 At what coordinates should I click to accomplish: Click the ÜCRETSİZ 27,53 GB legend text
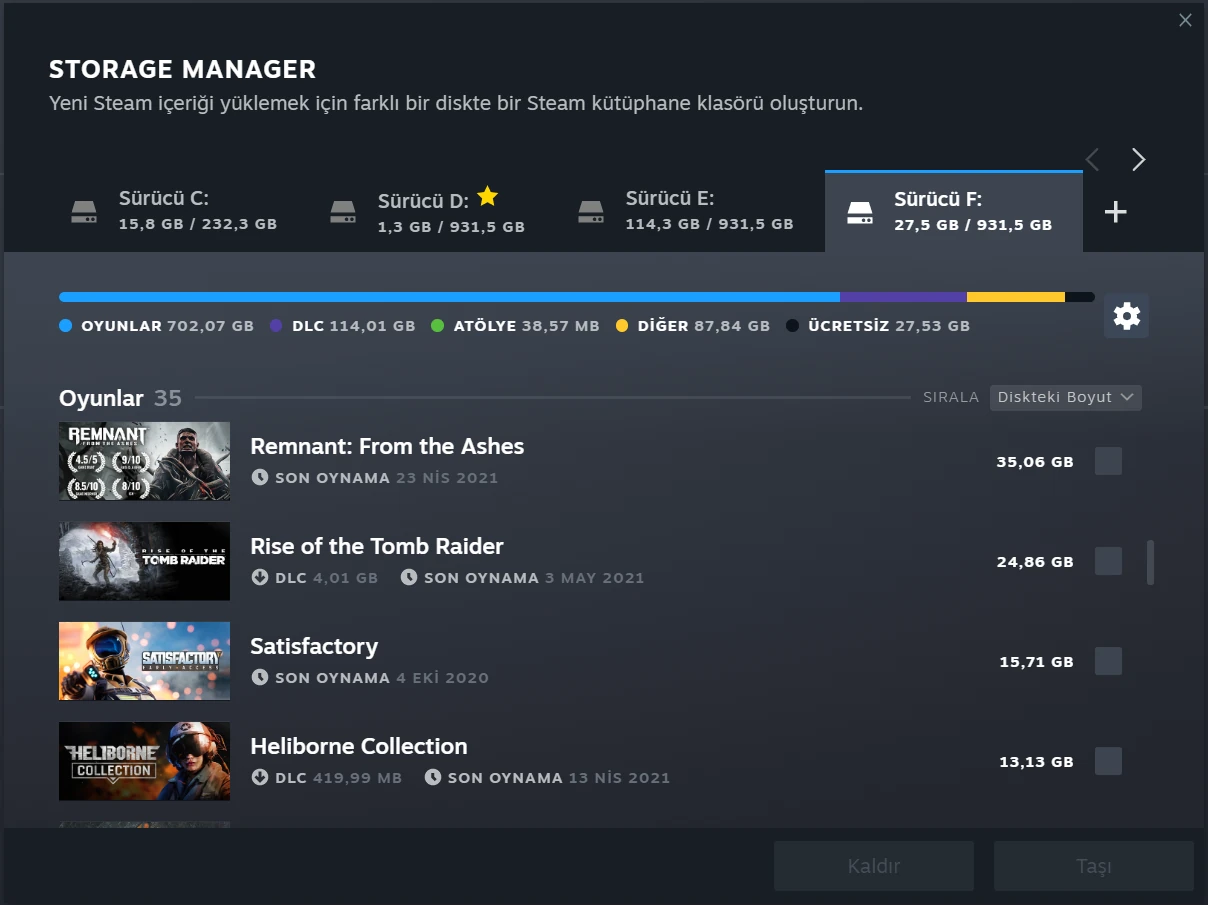pyautogui.click(x=889, y=326)
